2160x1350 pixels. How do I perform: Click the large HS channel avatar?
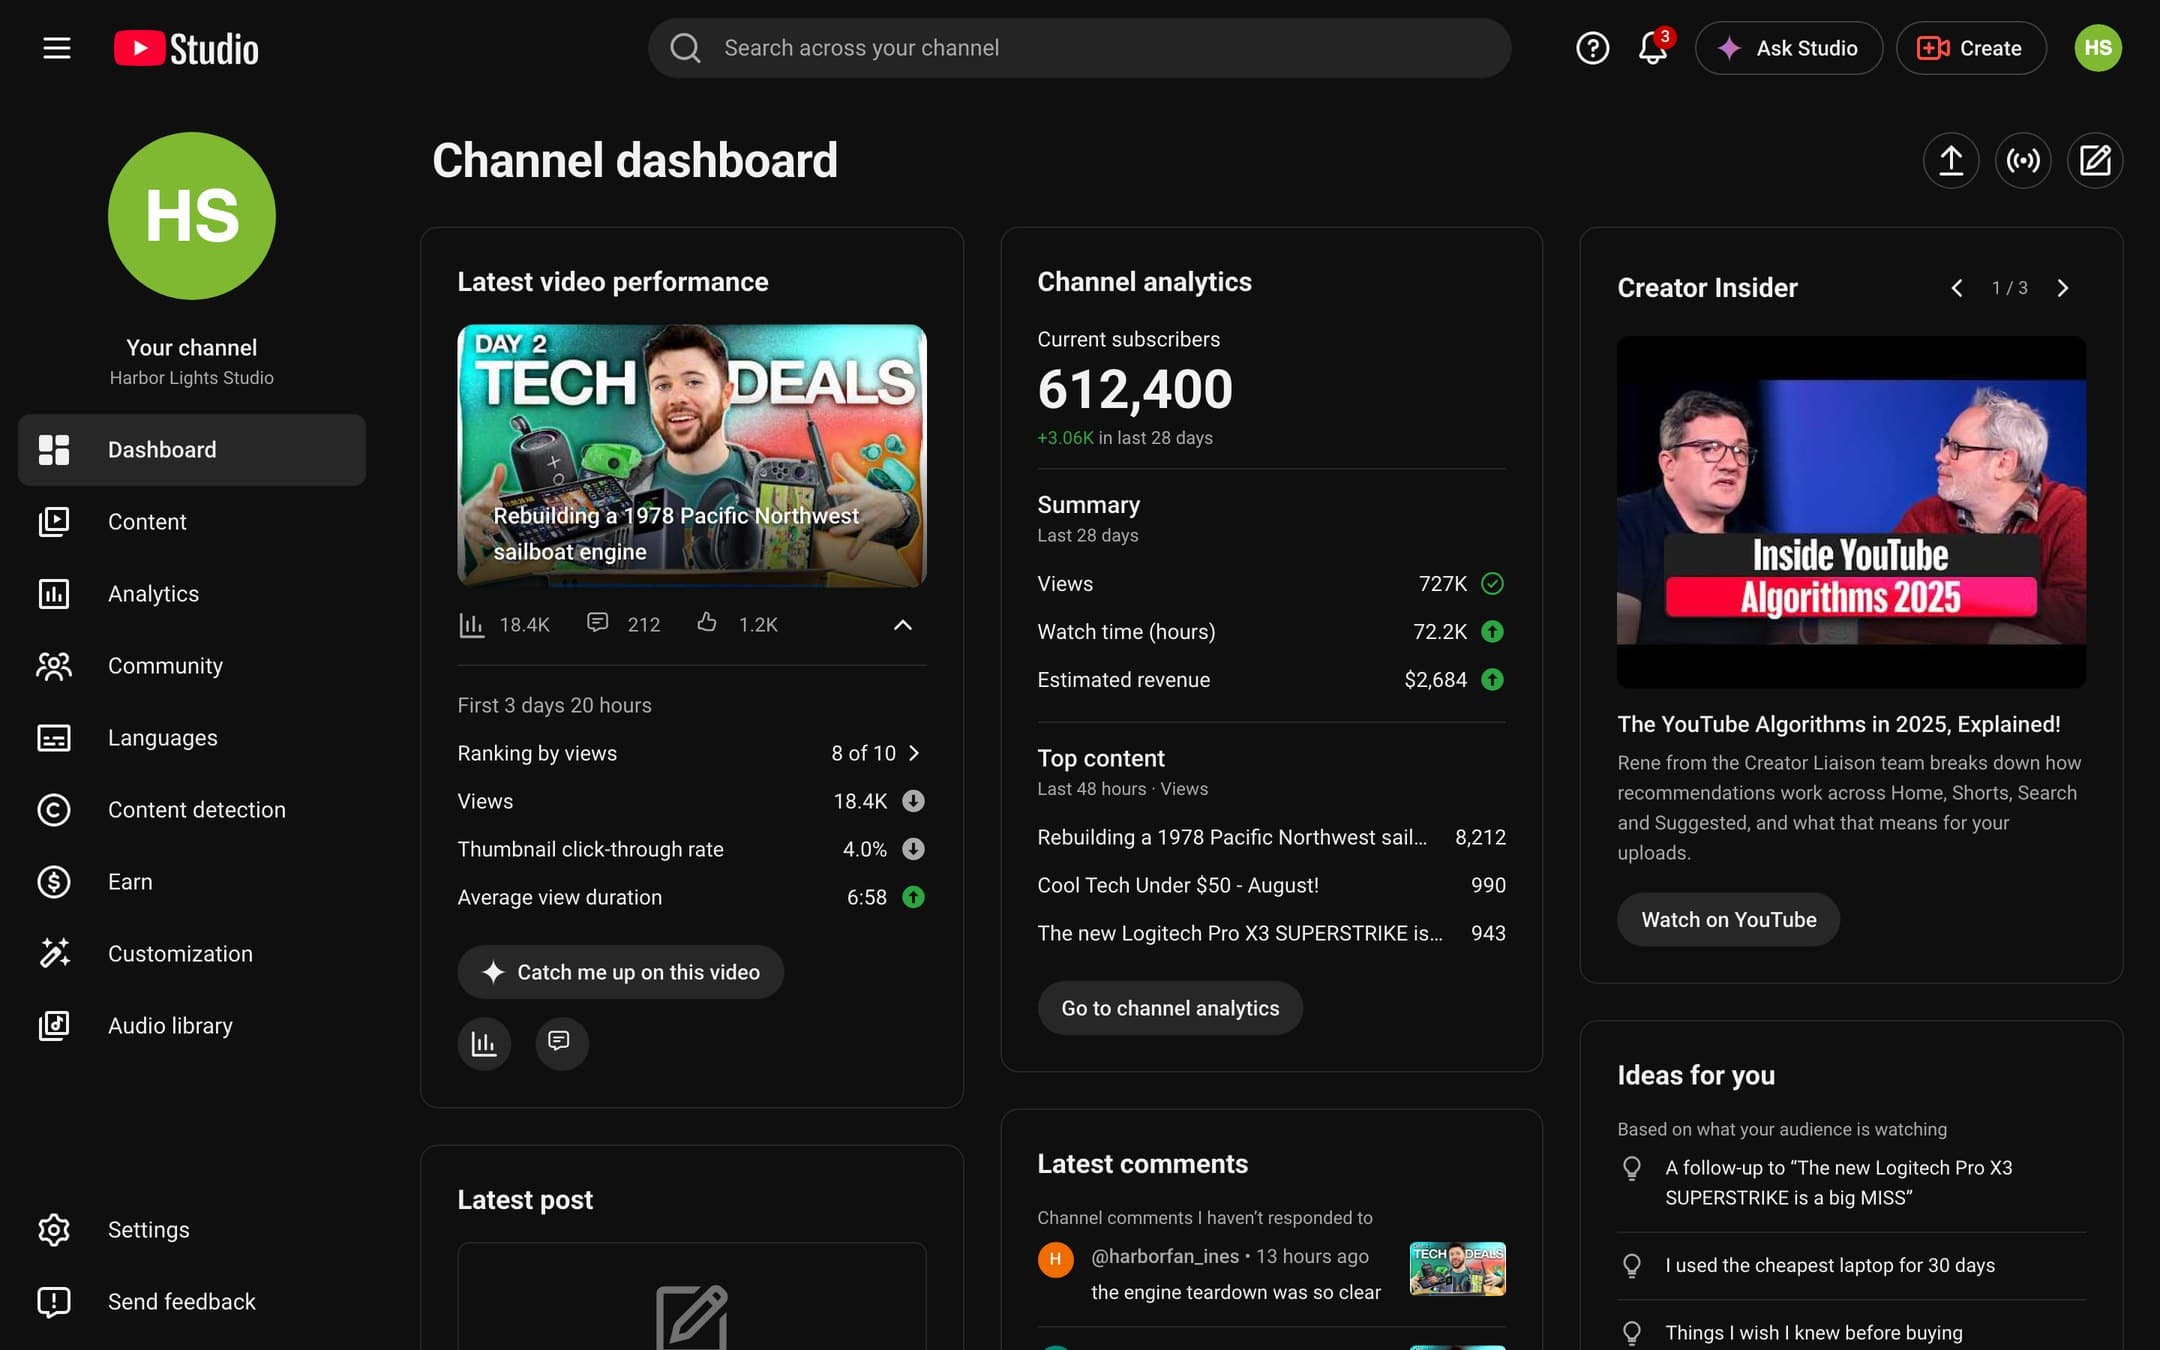192,216
